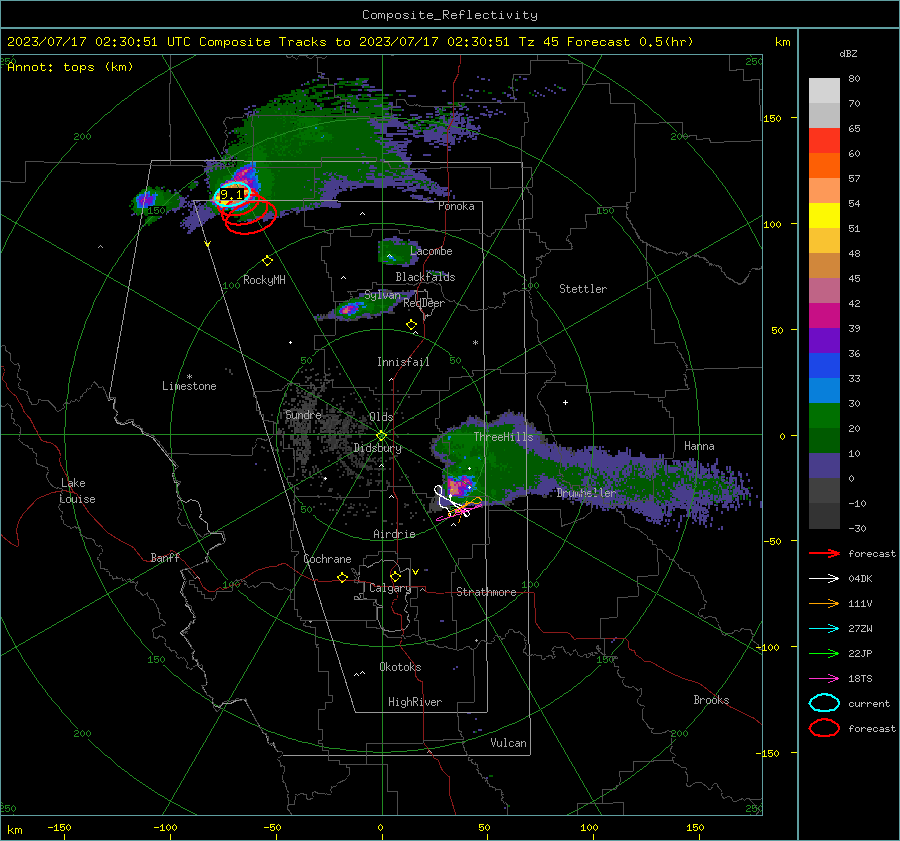Screen dimensions: 900x841
Task: Click the white plus marker west of Hanna
Action: (x=565, y=402)
